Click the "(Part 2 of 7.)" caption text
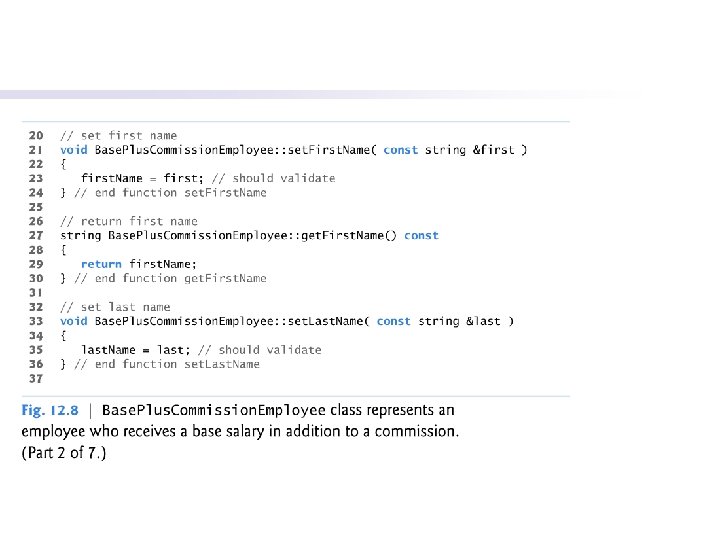 pos(63,453)
